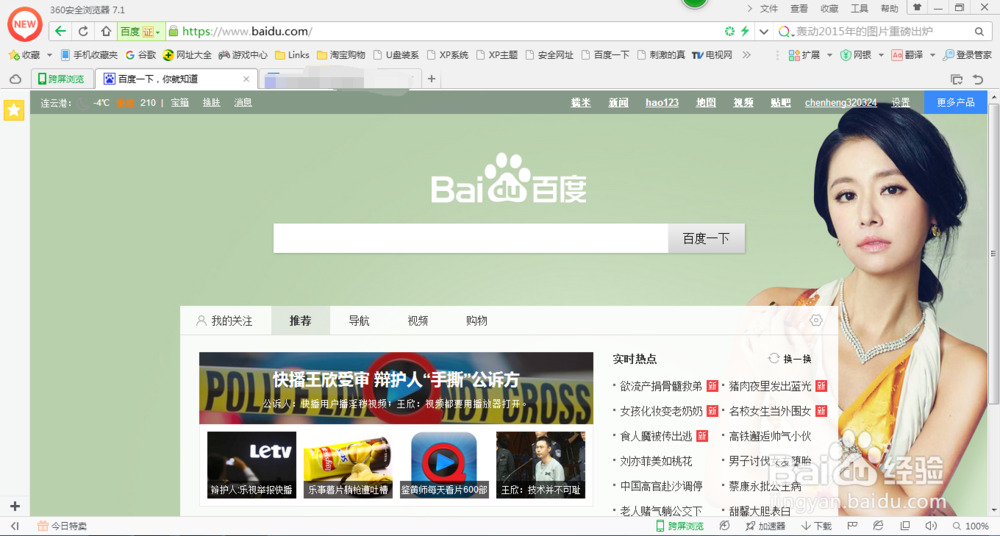Viewport: 1000px width, 536px height.
Task: Open the 登录管家 login manager
Action: [967, 55]
